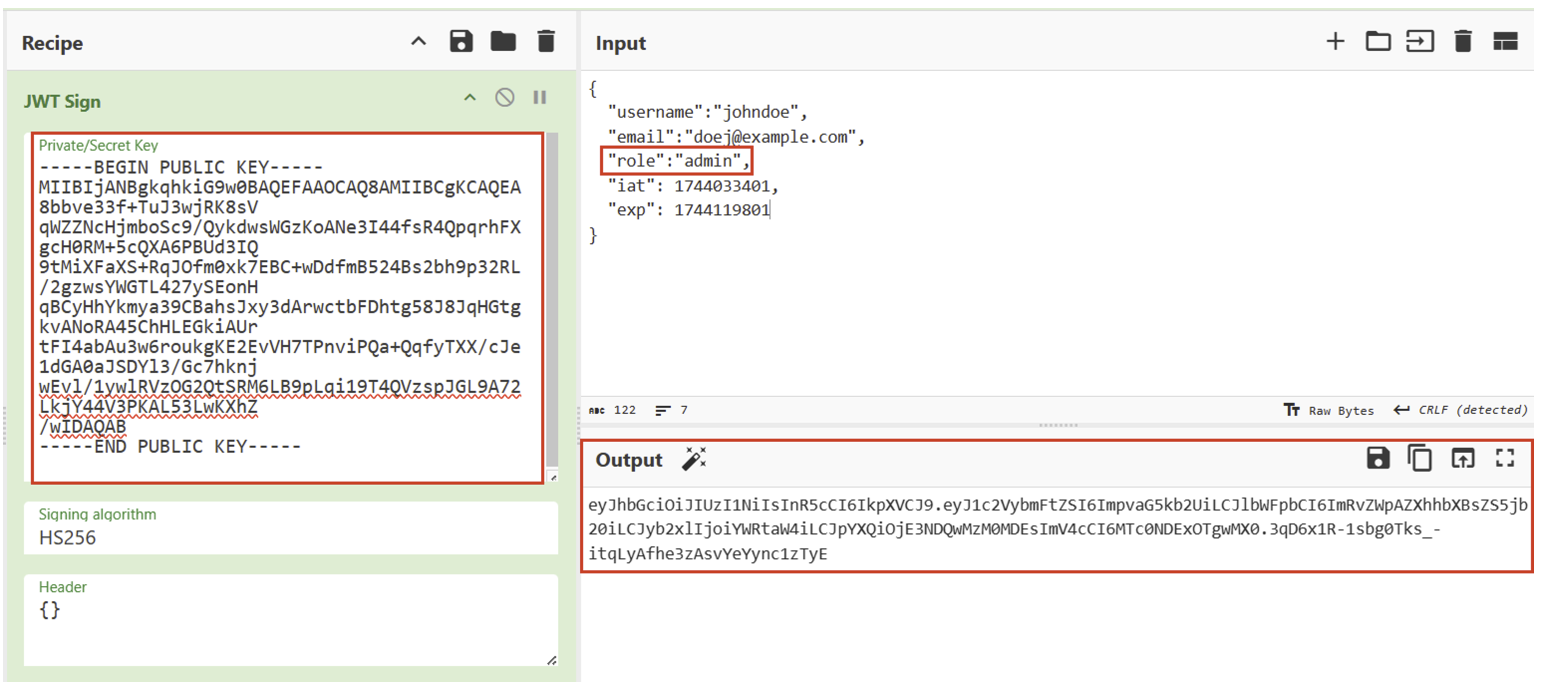Open a file as input
Image resolution: width=1549 pixels, height=685 pixels.
coord(1420,42)
